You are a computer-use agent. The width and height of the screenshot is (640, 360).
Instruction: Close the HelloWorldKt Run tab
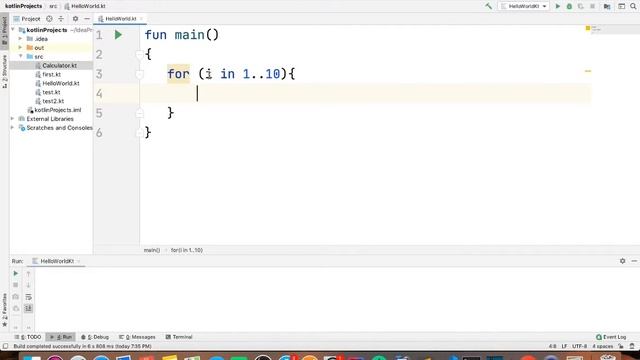[x=79, y=261]
